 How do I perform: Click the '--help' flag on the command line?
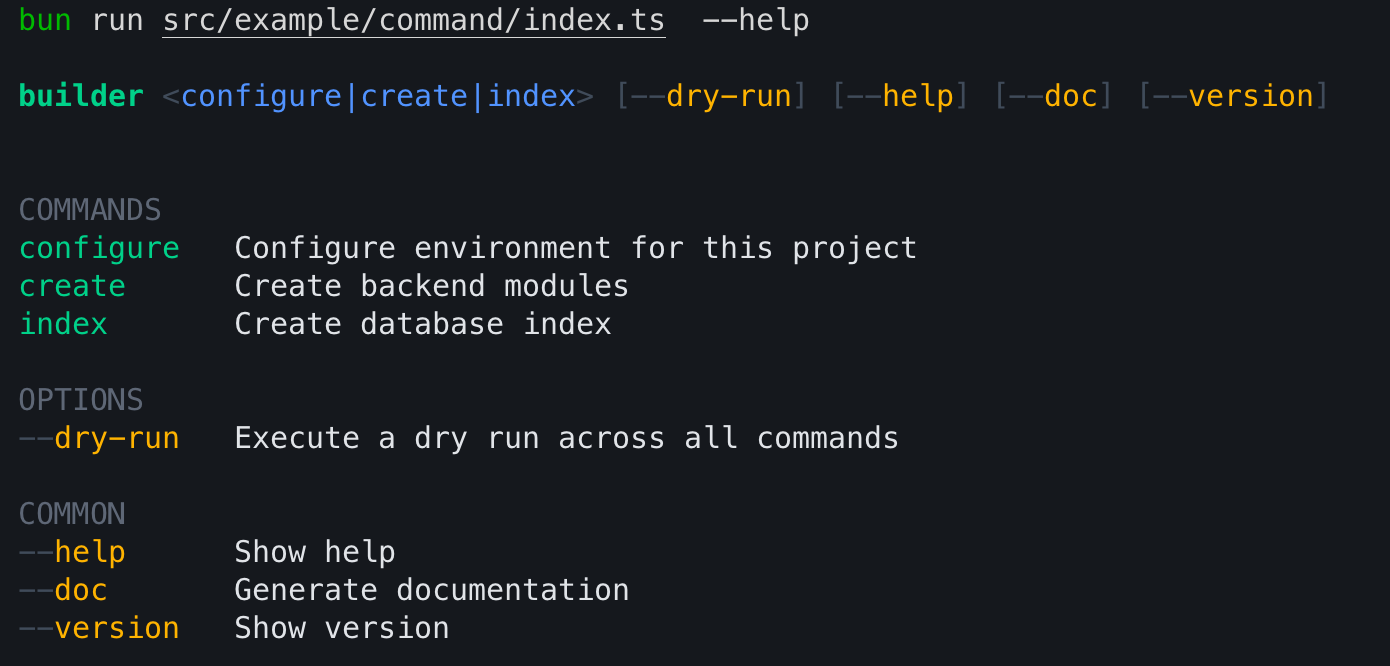point(756,21)
